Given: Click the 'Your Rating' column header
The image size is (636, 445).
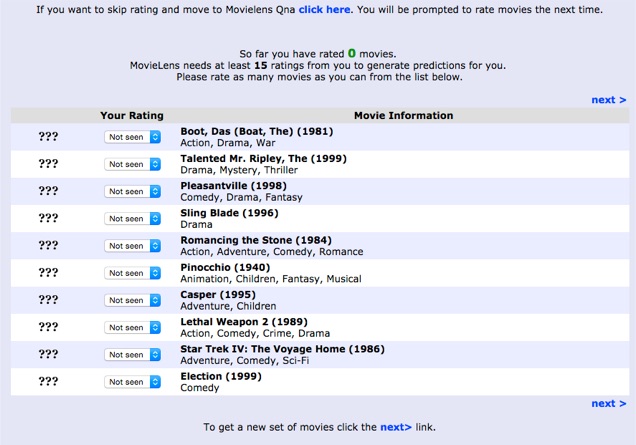Looking at the screenshot, I should [132, 116].
